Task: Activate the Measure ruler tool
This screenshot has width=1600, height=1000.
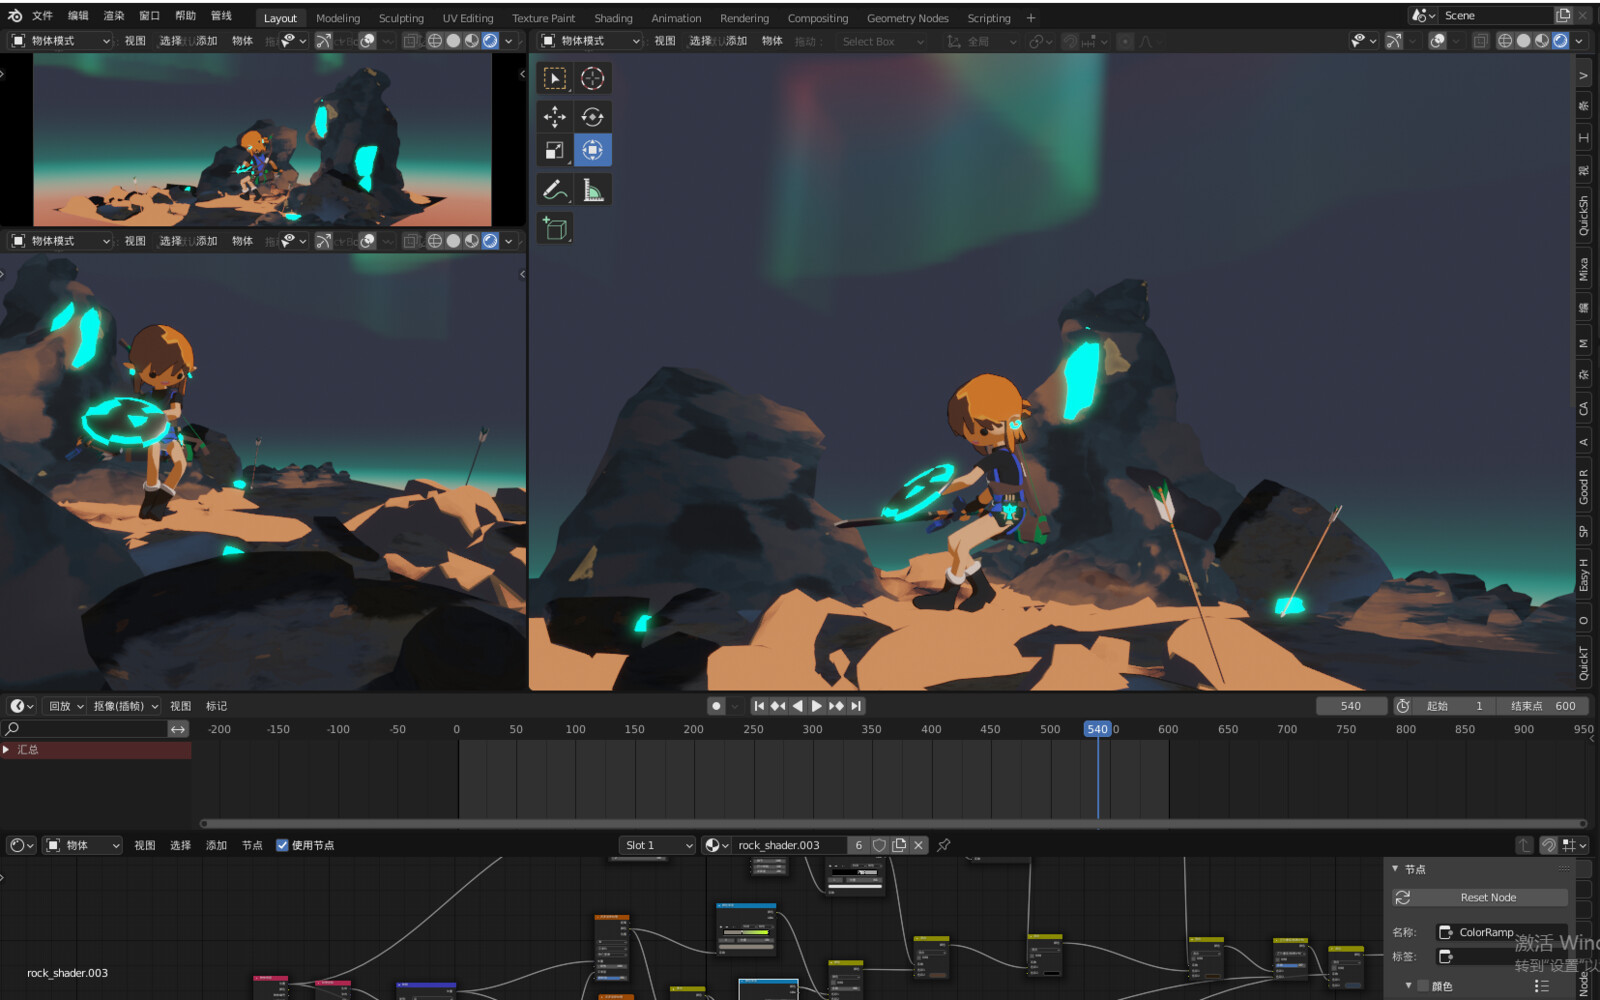Action: [592, 190]
